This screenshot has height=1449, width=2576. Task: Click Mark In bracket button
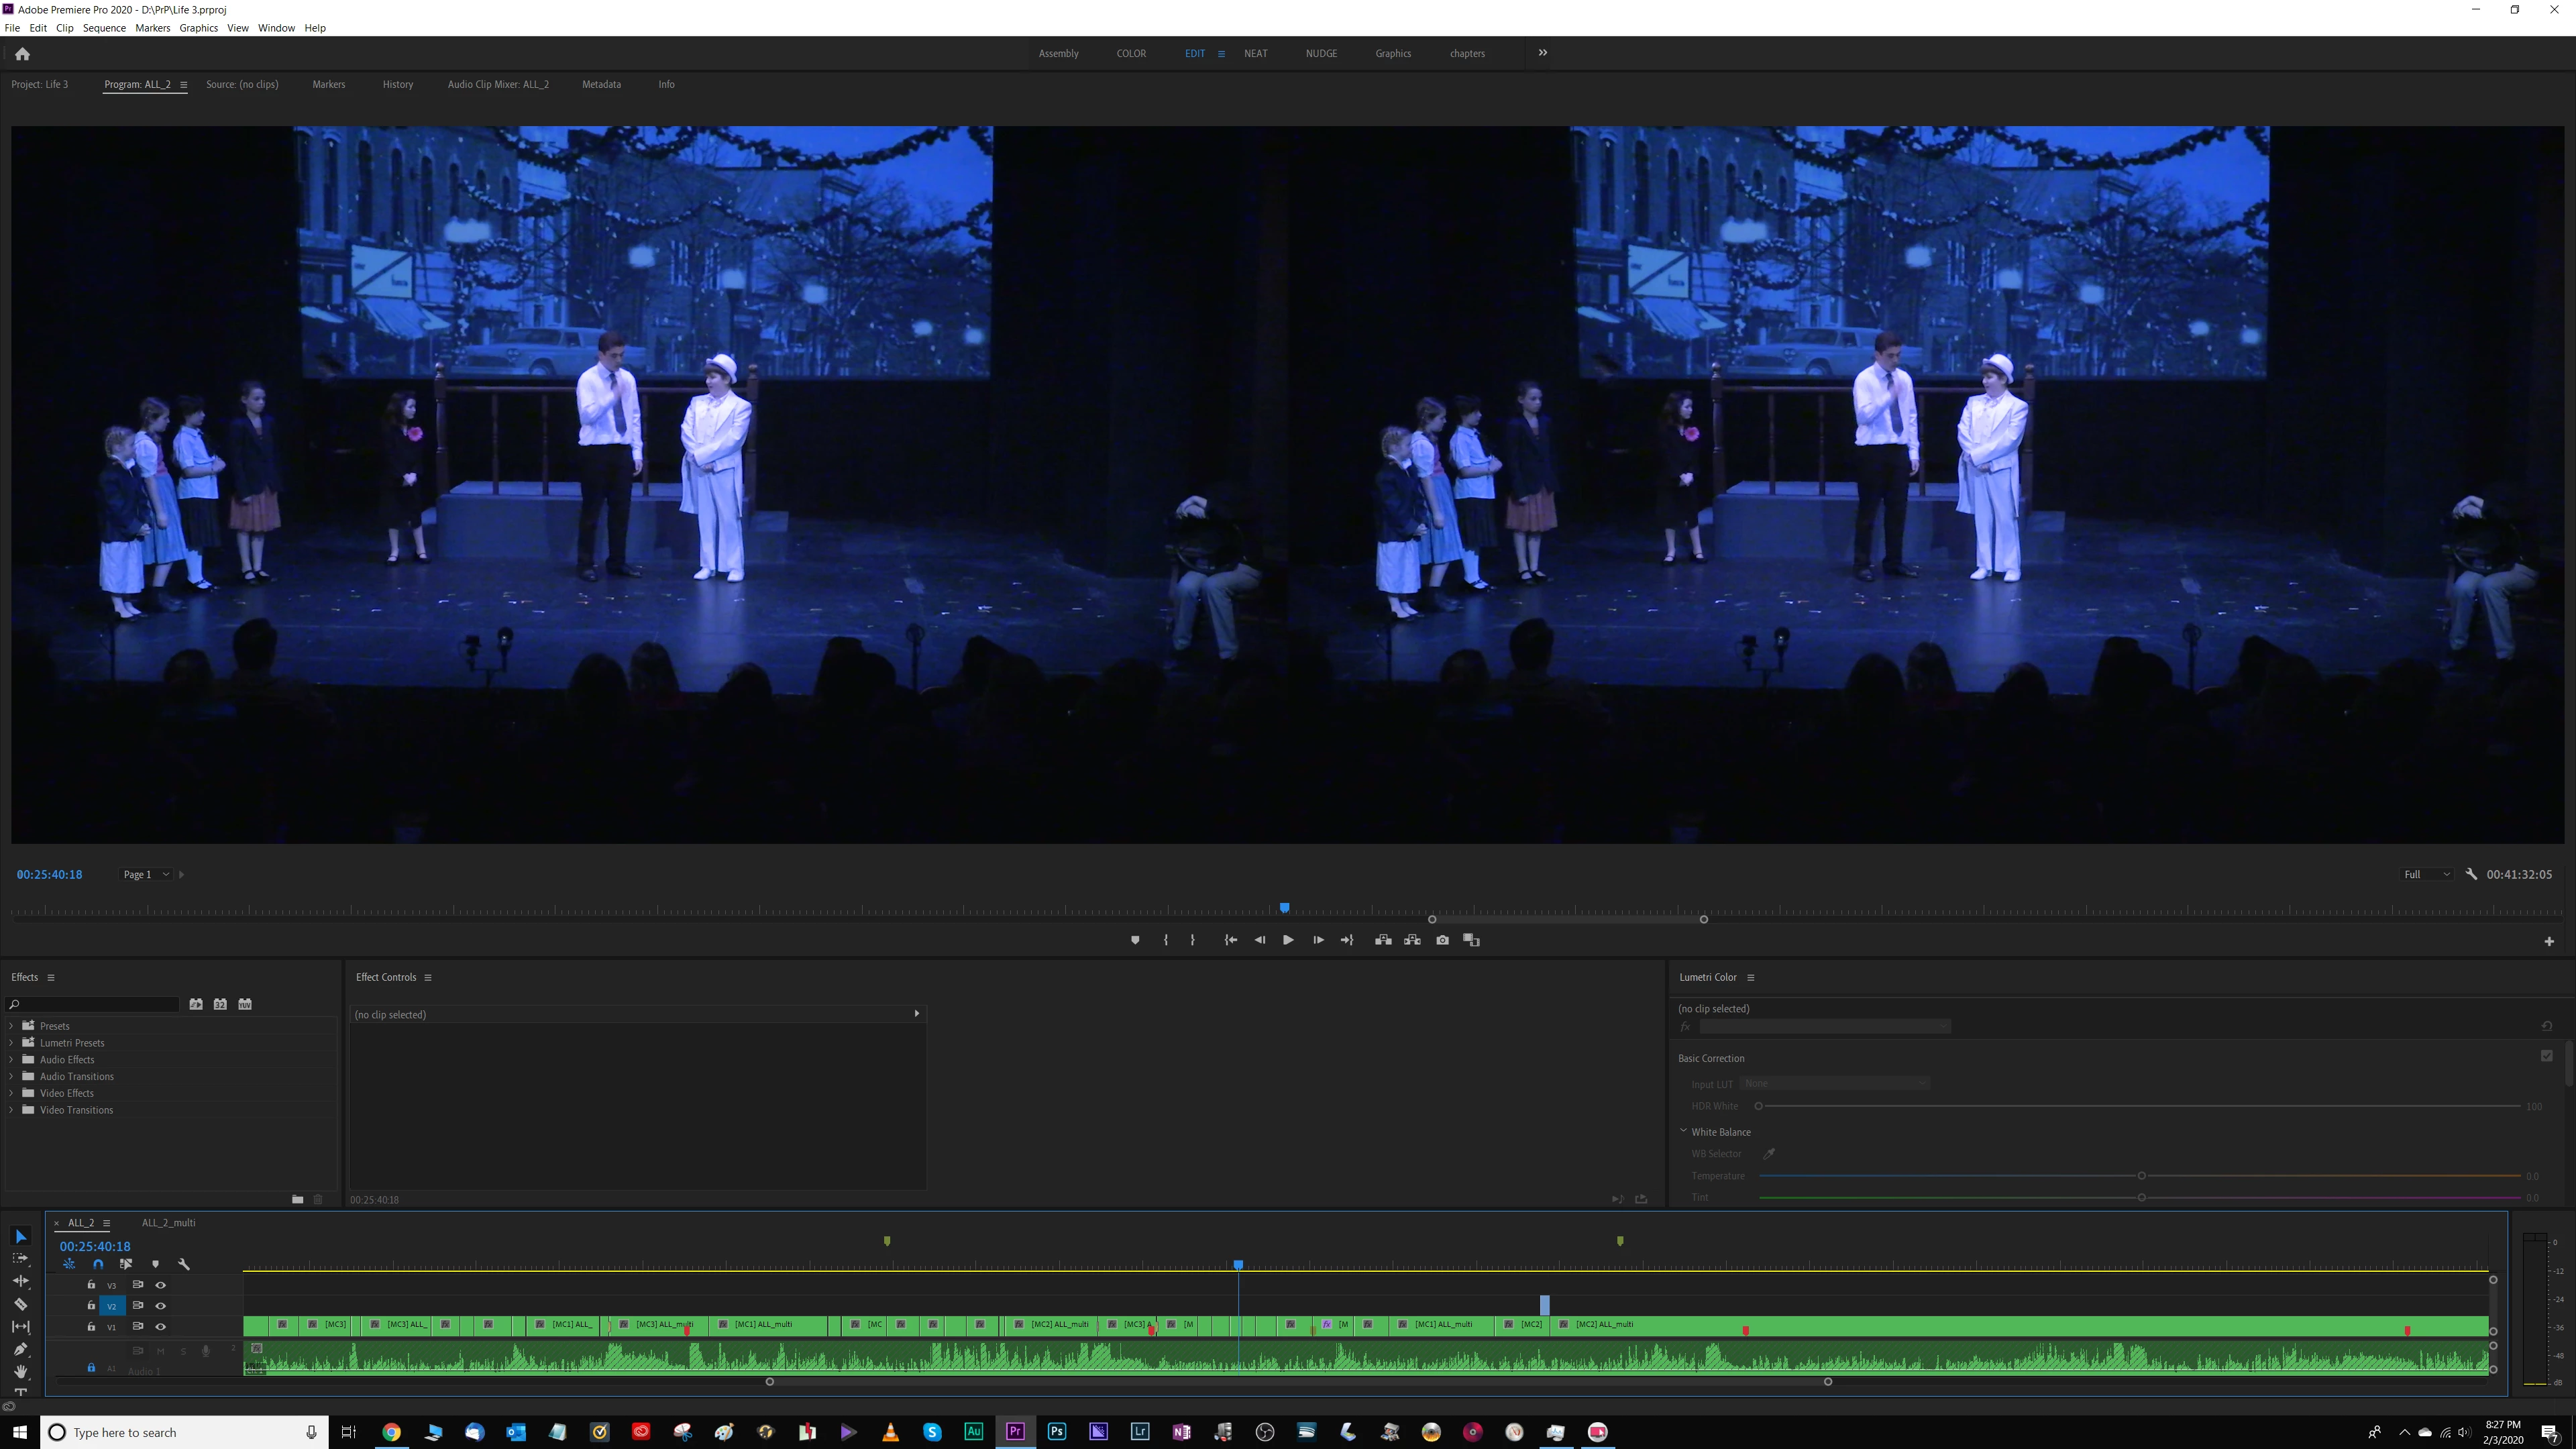(x=1165, y=940)
